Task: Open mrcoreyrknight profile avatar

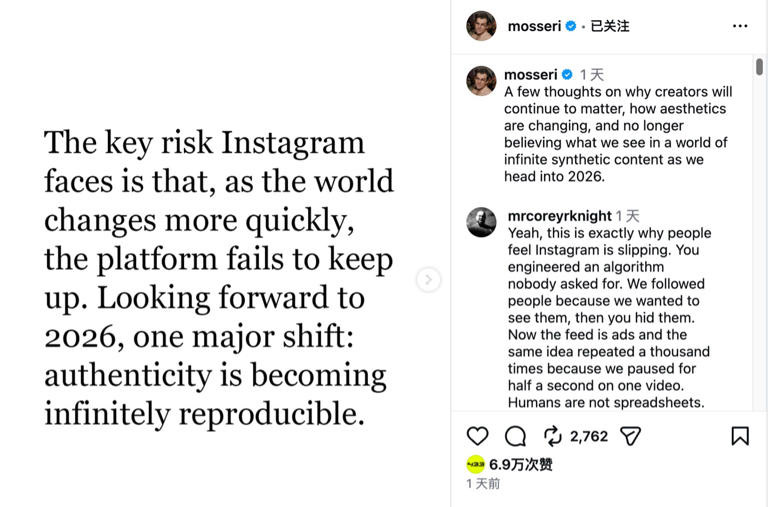Action: point(481,222)
